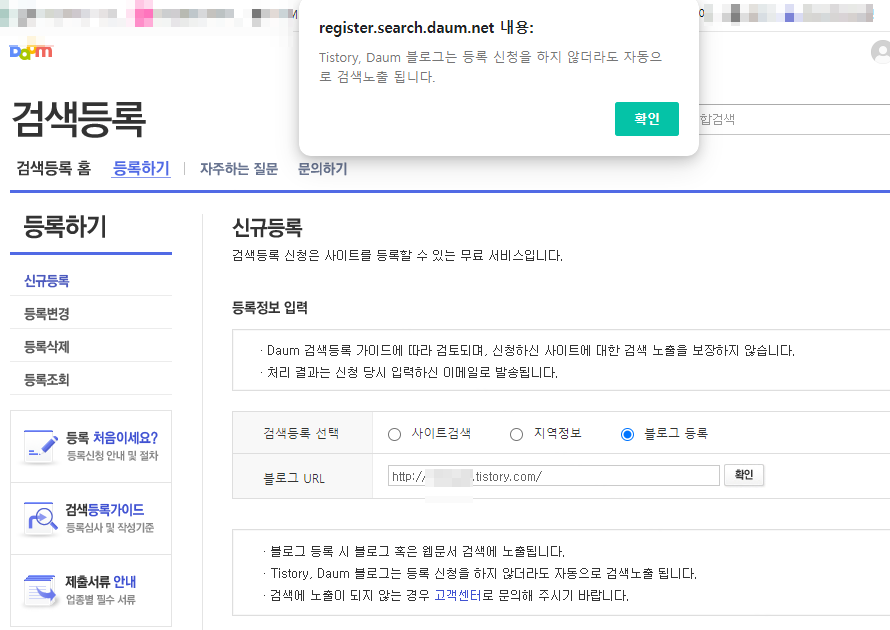The image size is (890, 630).
Task: Click the 등록 처음이세요 pencil icon
Action: click(x=40, y=447)
